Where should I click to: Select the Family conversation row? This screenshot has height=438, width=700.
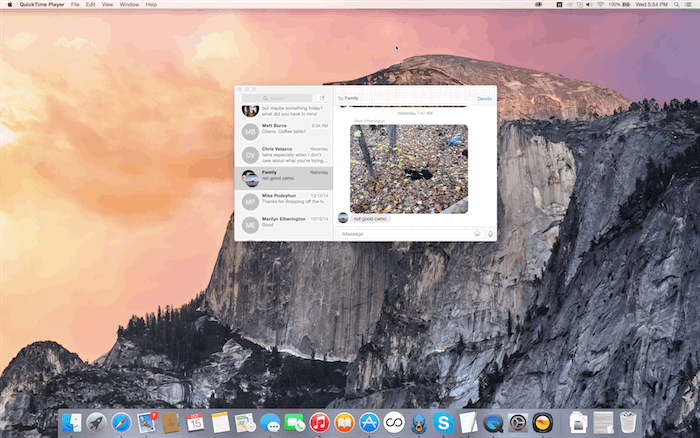pos(284,178)
